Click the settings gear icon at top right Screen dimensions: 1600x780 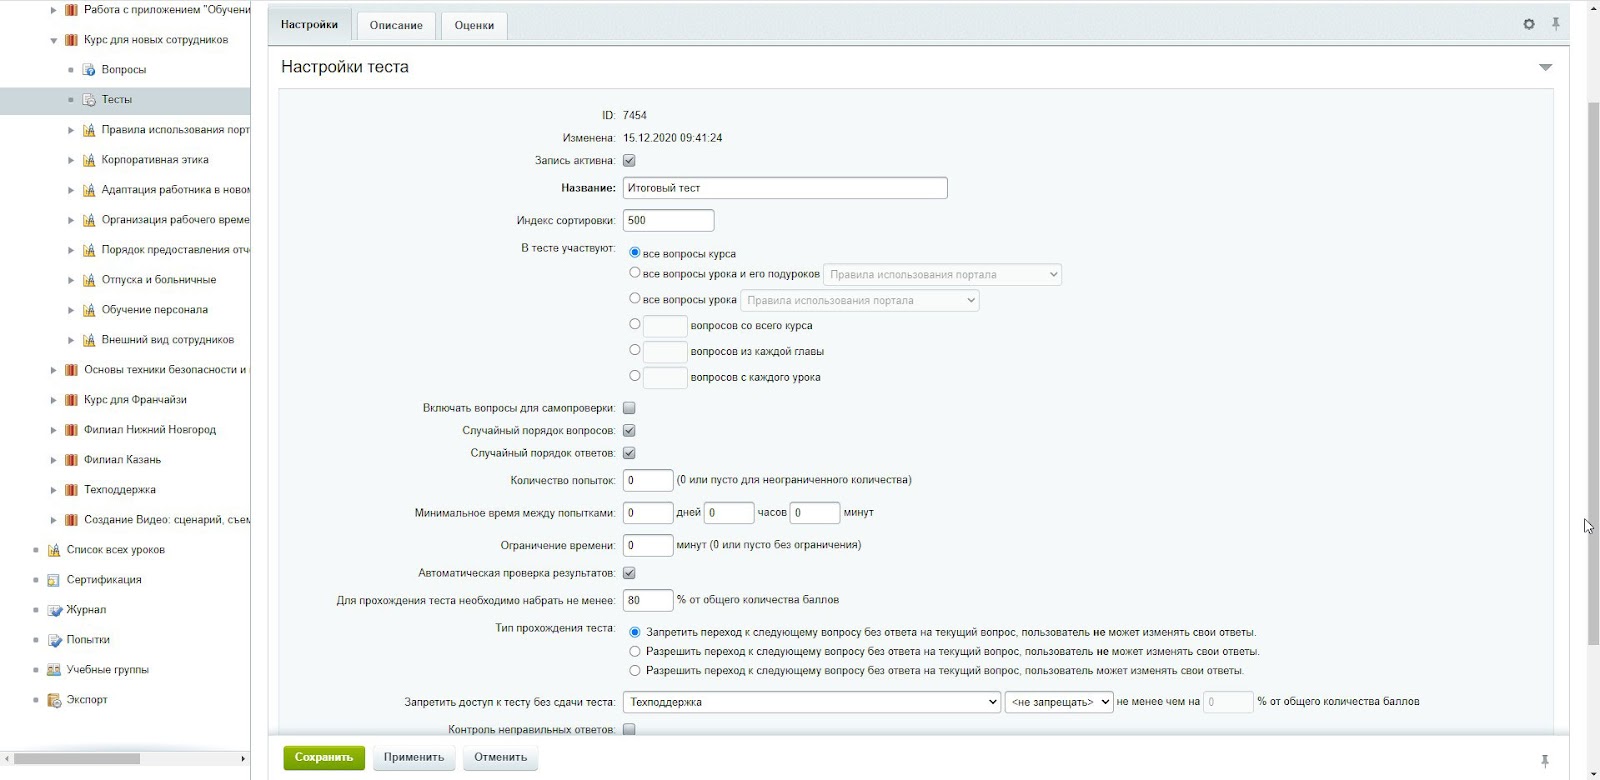click(1529, 24)
